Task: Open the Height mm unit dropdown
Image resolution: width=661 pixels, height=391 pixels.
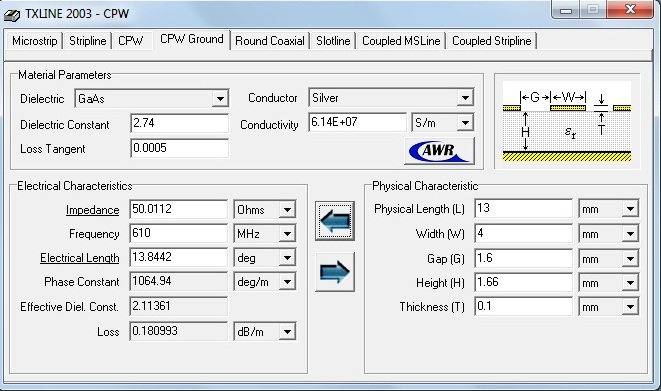Action: [609, 283]
